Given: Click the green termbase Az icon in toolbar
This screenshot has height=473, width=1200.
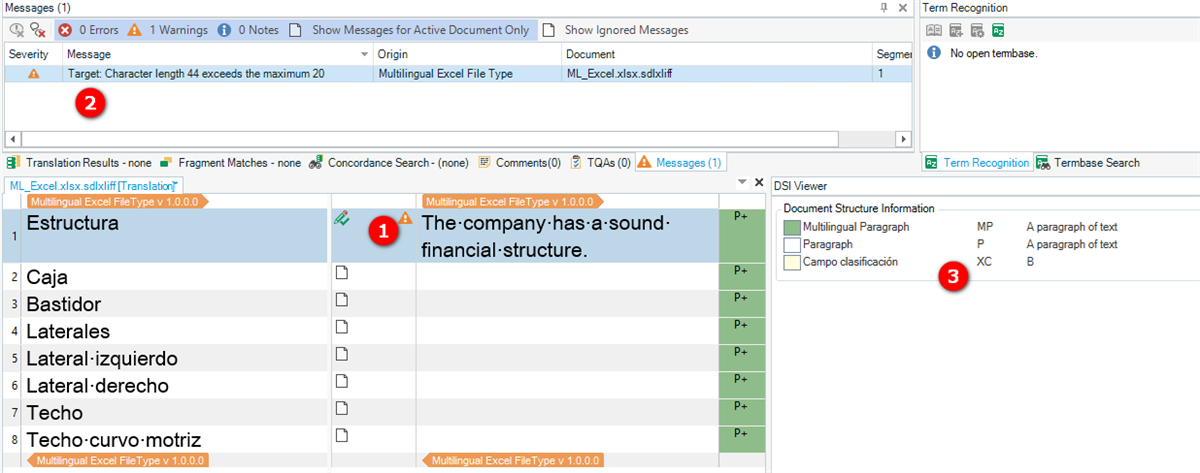Looking at the screenshot, I should (x=998, y=30).
